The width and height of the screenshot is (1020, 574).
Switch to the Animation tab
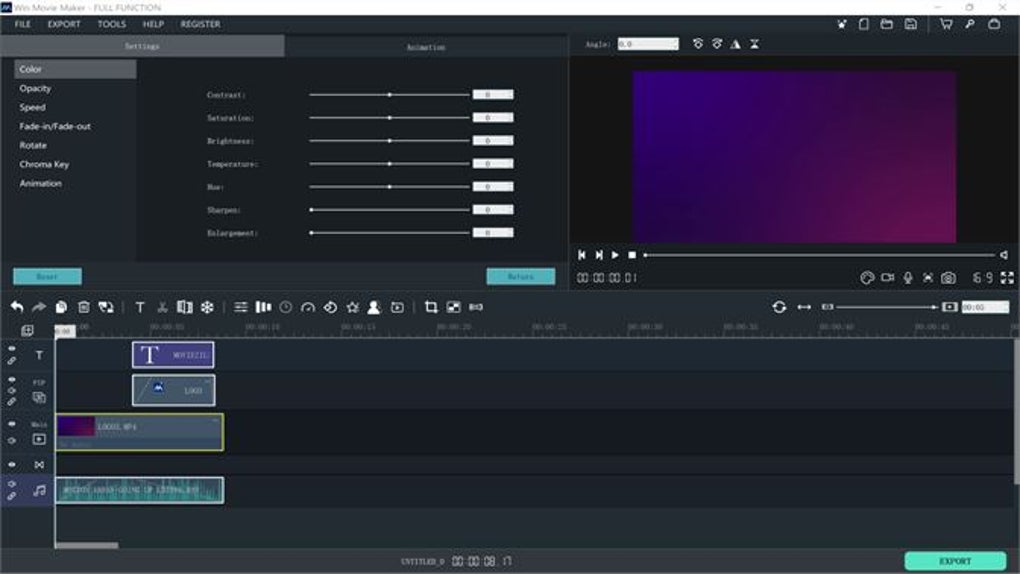coord(426,47)
